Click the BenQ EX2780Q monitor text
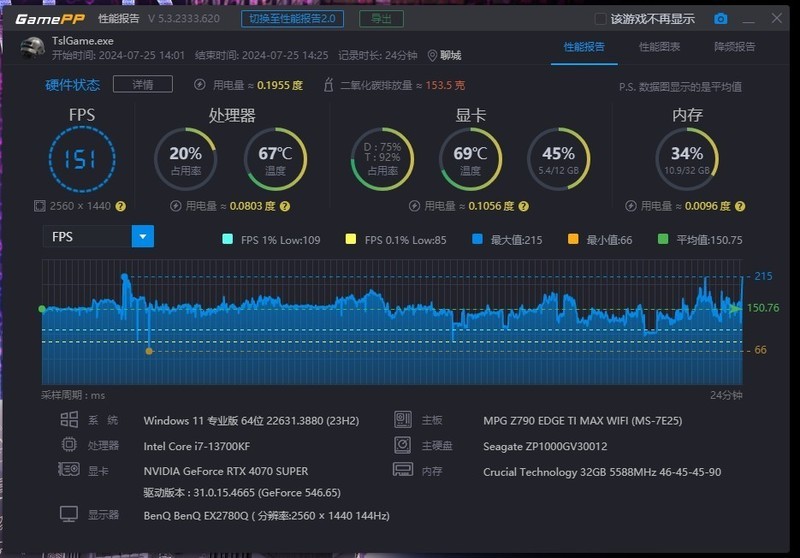The image size is (800, 558). point(266,516)
